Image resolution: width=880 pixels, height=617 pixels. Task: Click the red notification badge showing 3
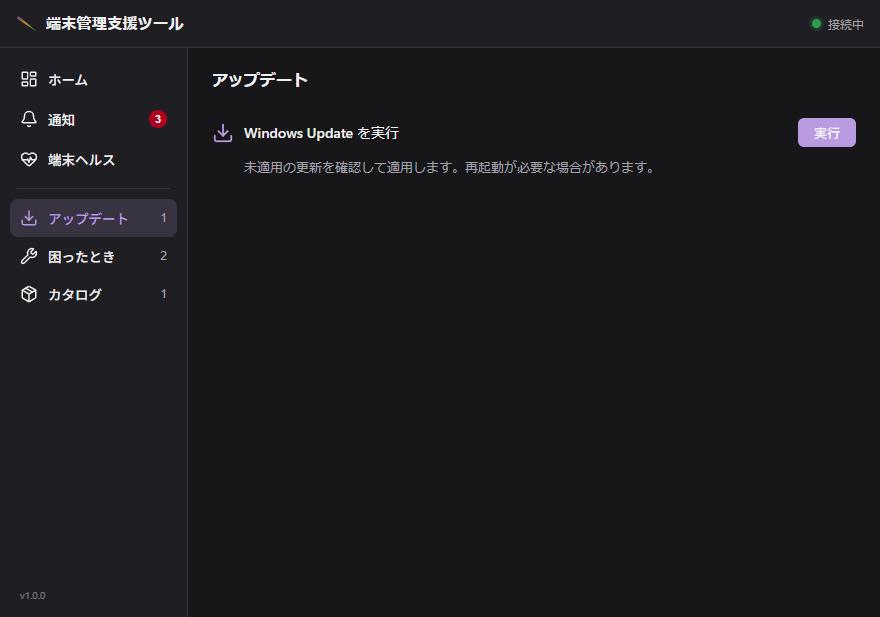tap(158, 119)
